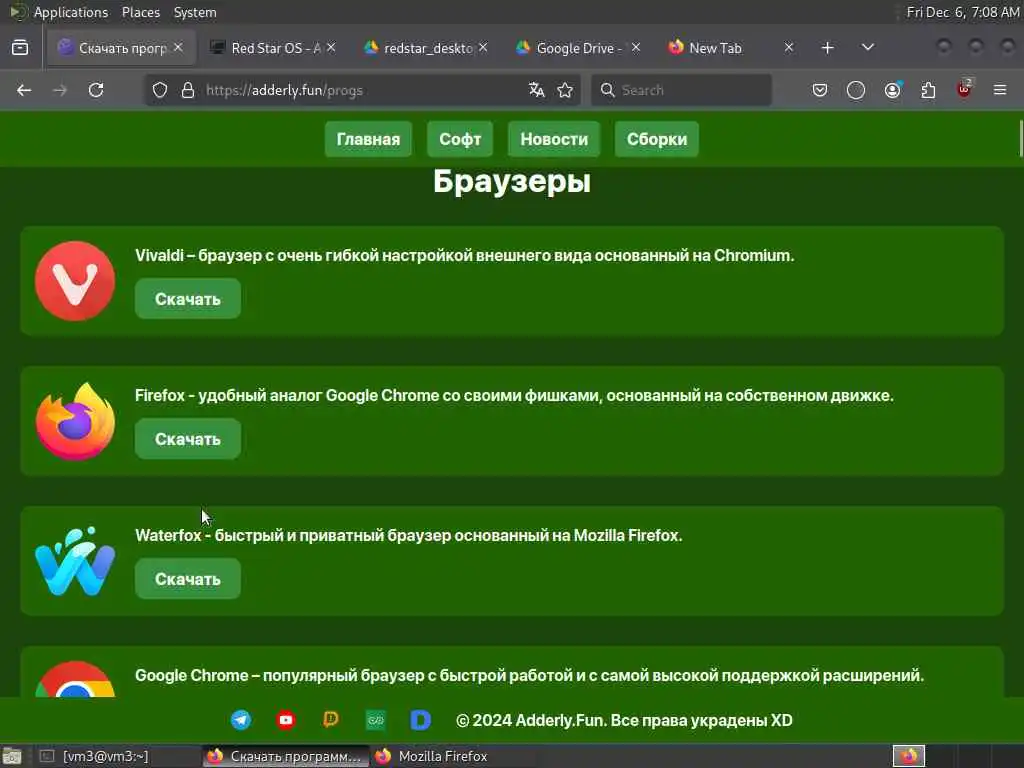
Task: Open the Firefox hamburger menu
Action: (x=1000, y=90)
